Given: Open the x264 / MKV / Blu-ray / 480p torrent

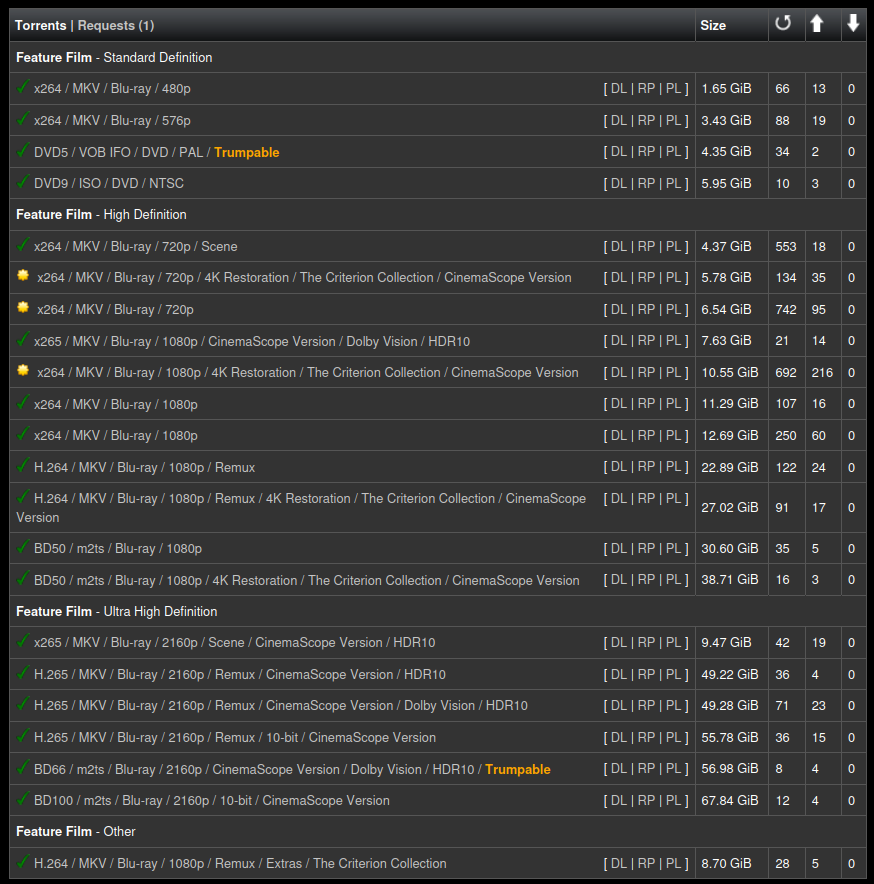Looking at the screenshot, I should pos(112,89).
